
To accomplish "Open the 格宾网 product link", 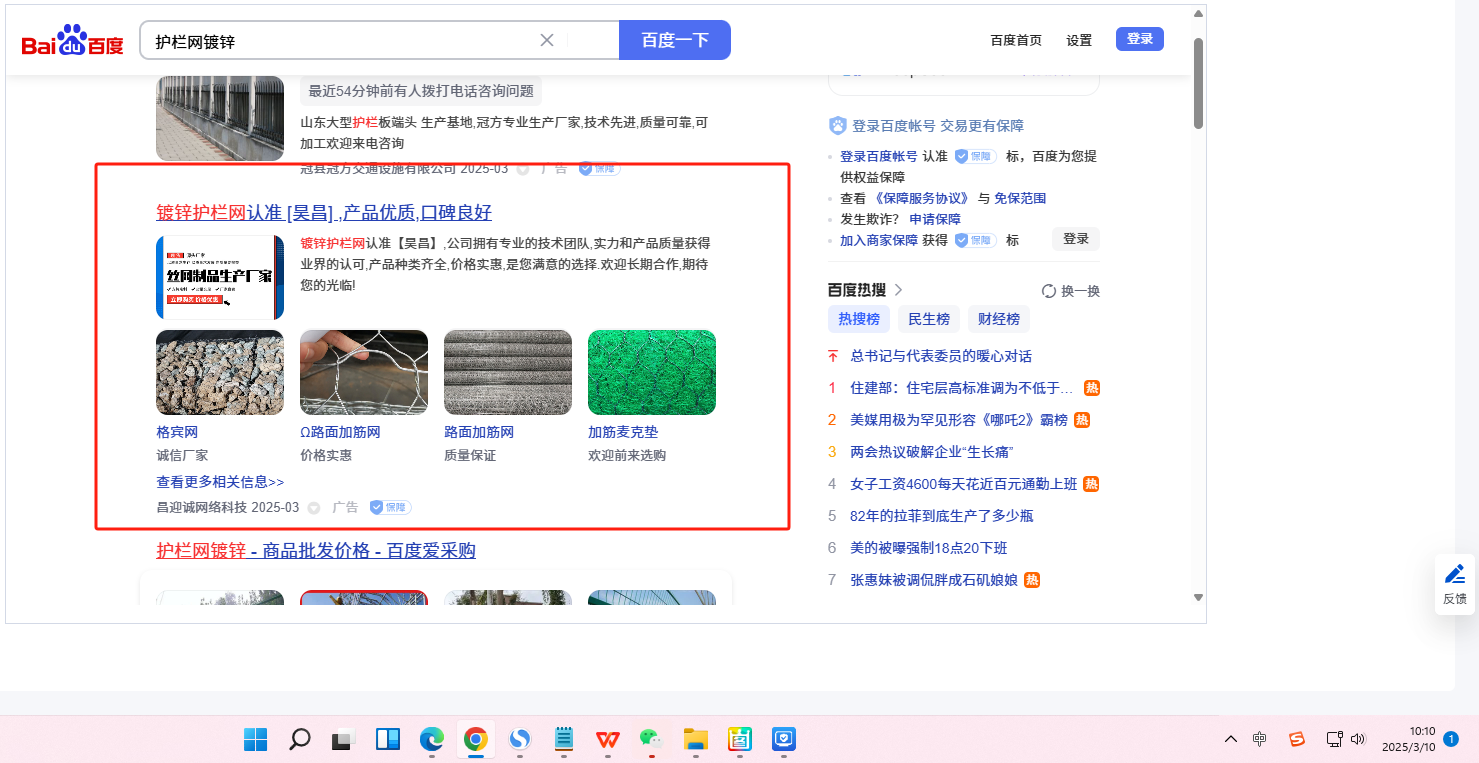I will coord(177,432).
